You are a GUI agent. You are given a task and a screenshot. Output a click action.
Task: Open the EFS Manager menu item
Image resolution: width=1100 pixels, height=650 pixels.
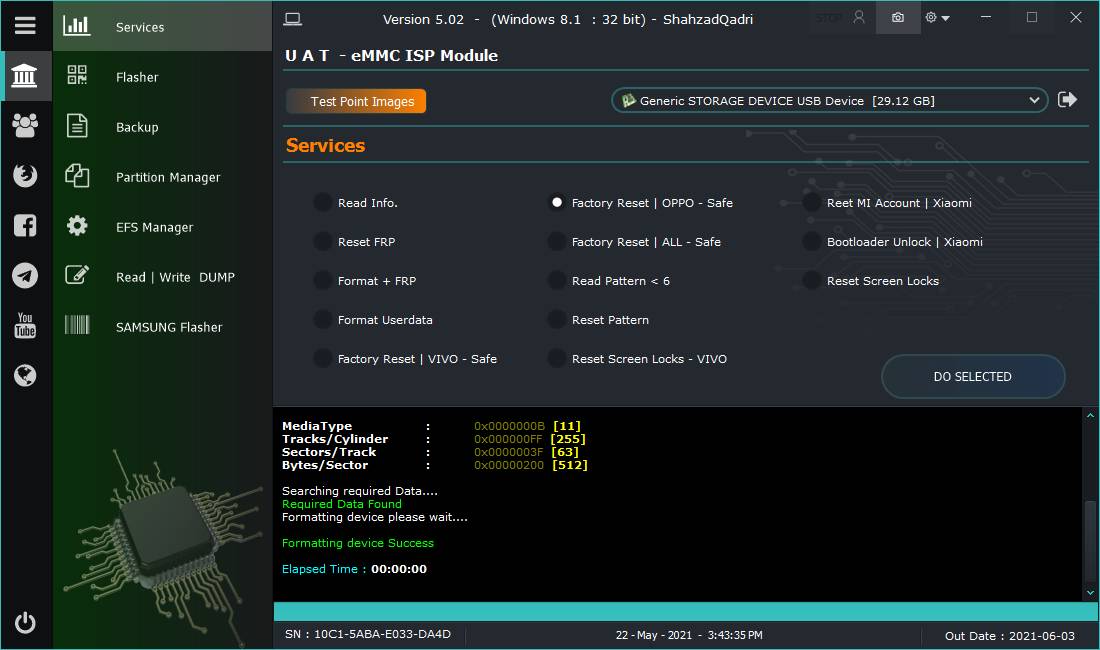162,226
